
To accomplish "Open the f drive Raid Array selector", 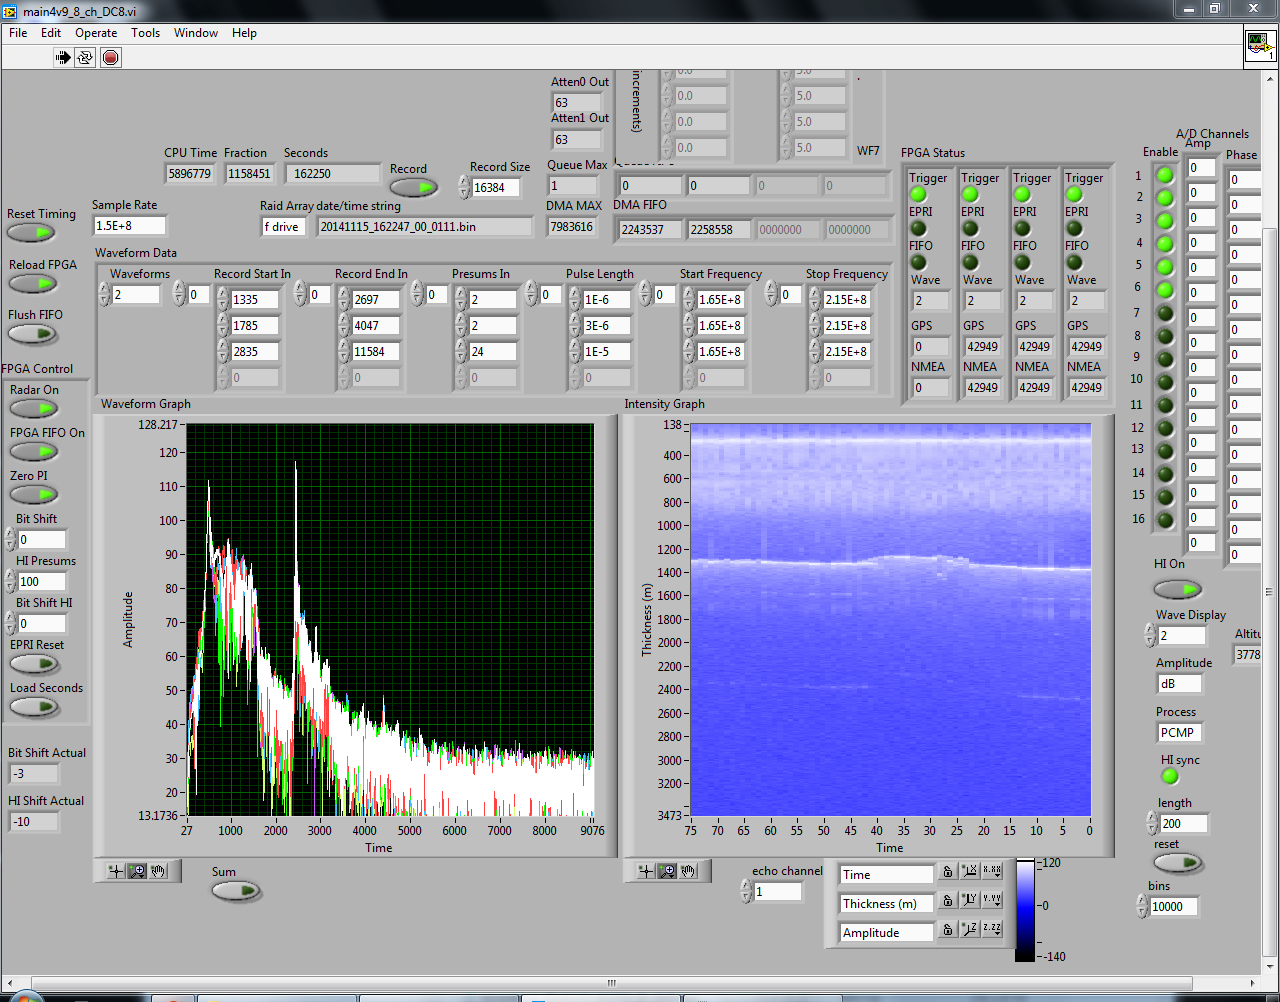I will tap(284, 227).
